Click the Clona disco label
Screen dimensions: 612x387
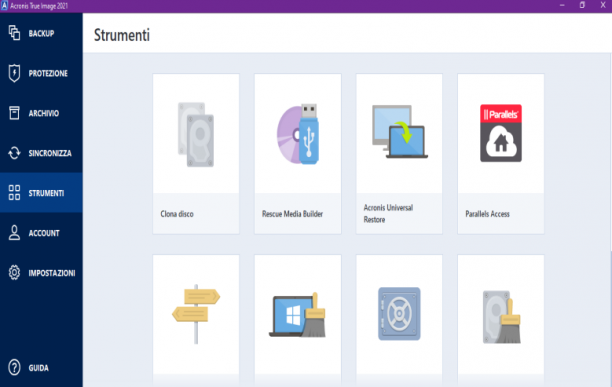click(x=177, y=214)
